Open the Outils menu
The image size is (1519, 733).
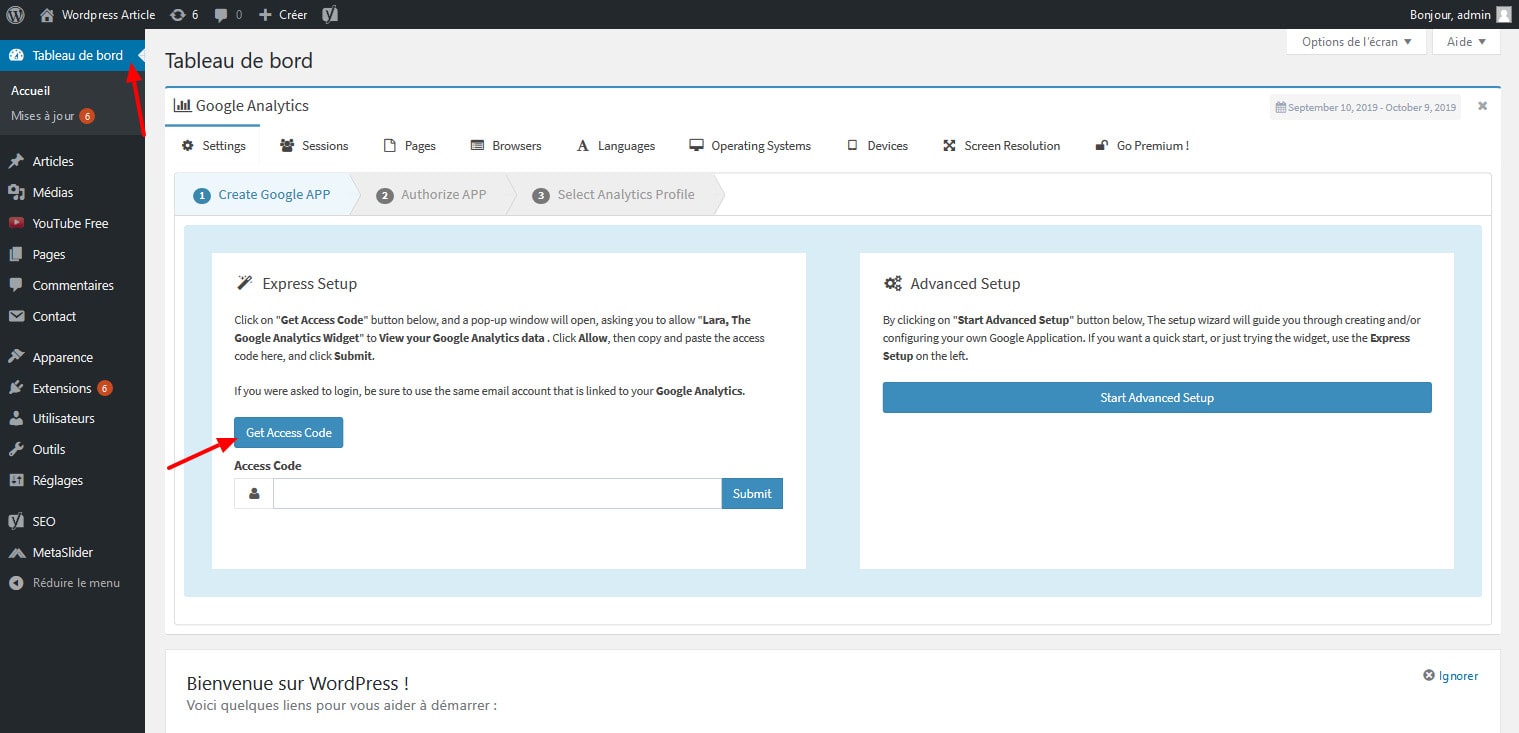click(72, 449)
